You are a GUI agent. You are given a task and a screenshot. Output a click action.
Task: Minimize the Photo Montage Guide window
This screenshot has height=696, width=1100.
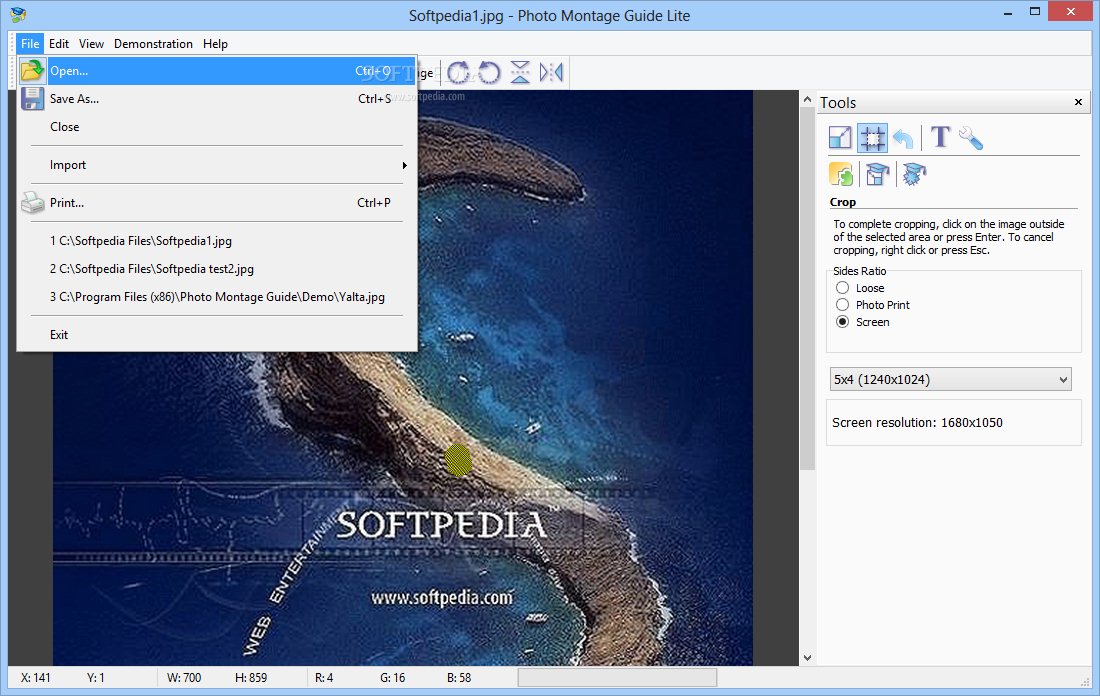(x=1007, y=13)
